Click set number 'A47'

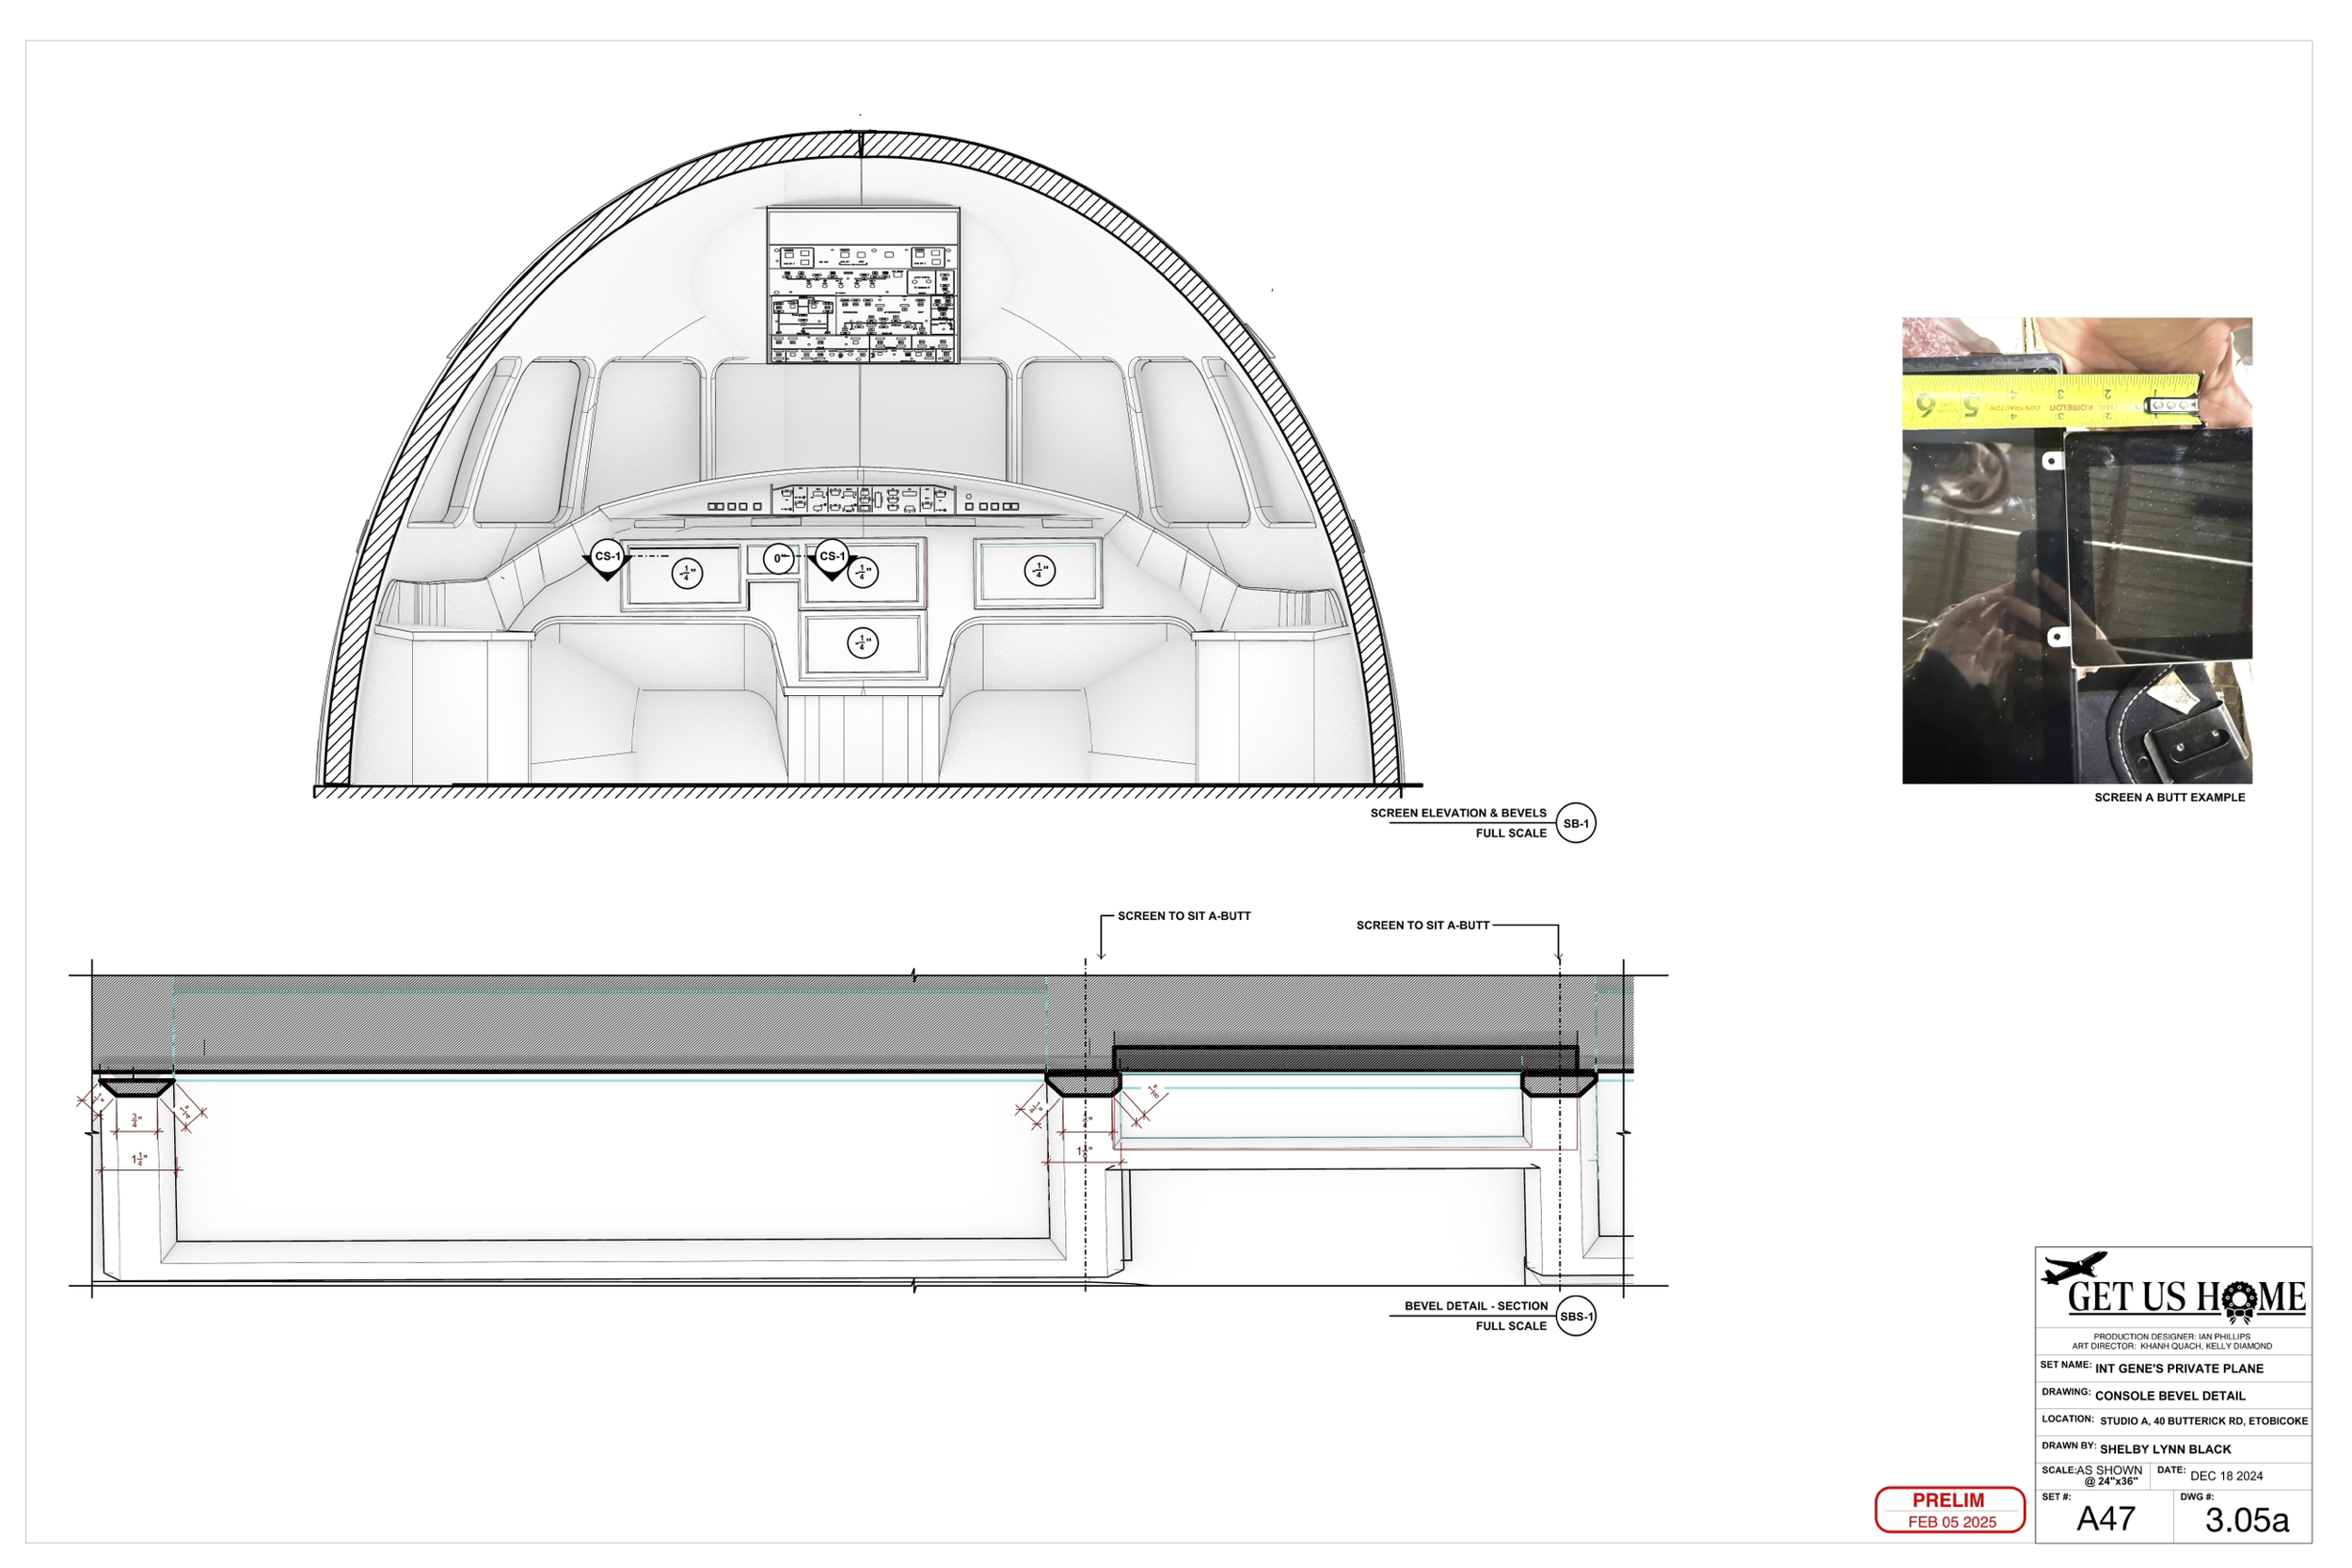tap(2106, 1520)
